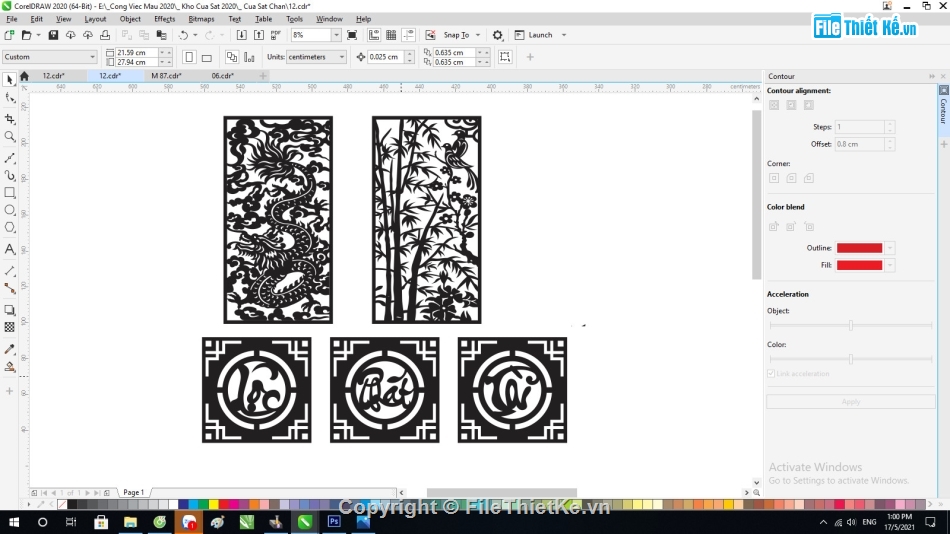Toggle the Treat as filled button
The image size is (950, 534).
coord(505,57)
